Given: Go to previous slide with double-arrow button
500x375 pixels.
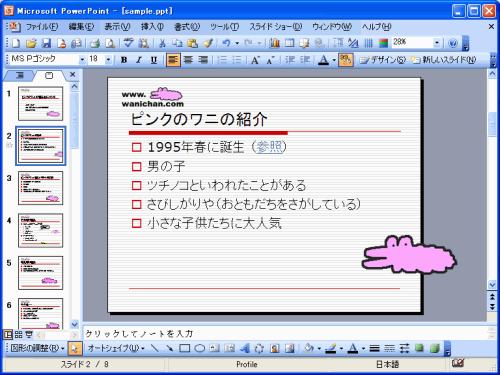Looking at the screenshot, I should [x=492, y=296].
